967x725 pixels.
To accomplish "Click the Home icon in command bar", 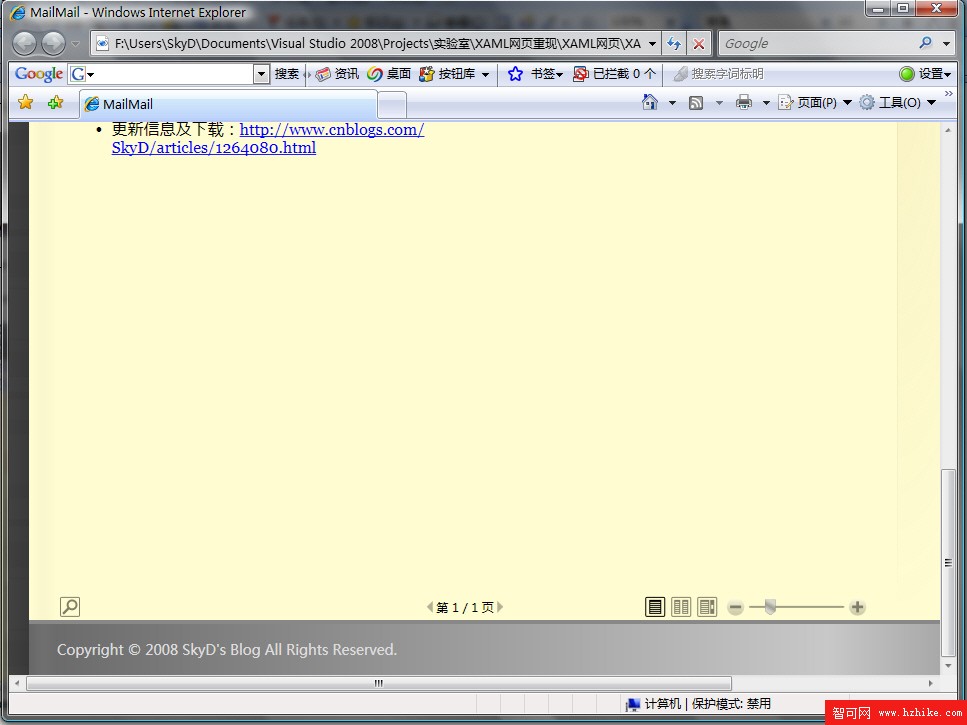I will coord(650,102).
